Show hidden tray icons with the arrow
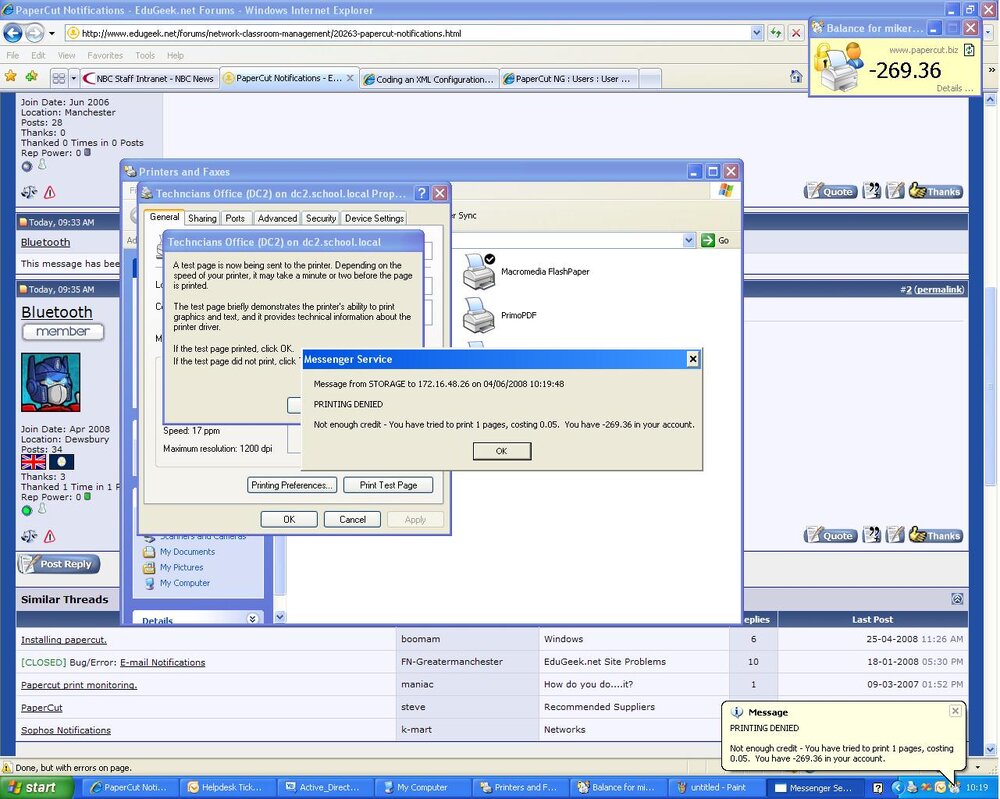 pos(897,788)
